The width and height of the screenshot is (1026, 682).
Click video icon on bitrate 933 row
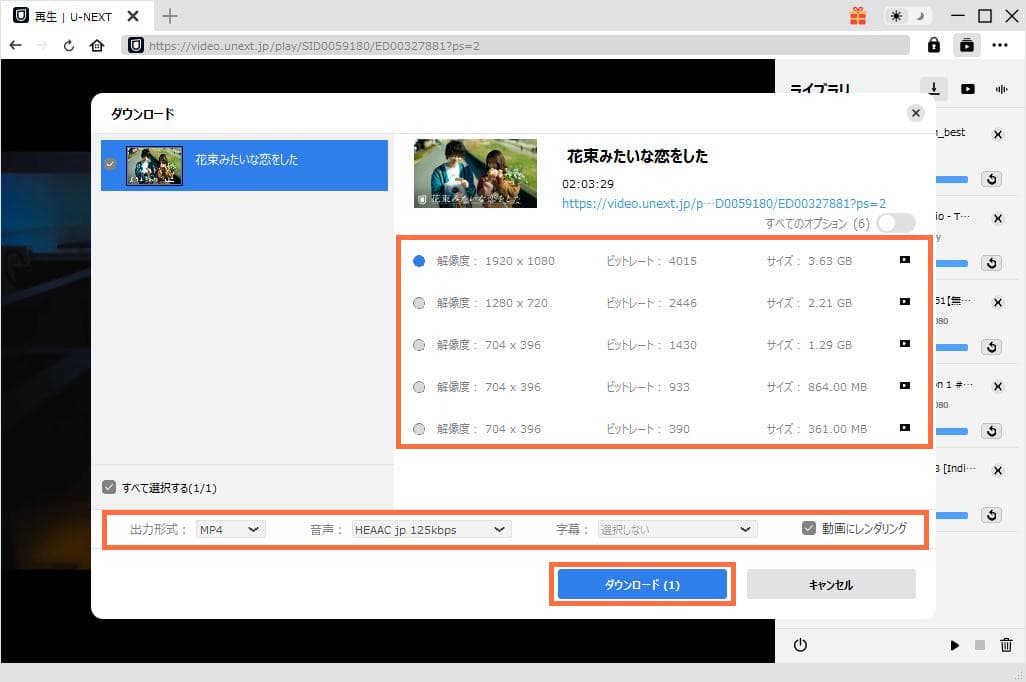click(904, 386)
